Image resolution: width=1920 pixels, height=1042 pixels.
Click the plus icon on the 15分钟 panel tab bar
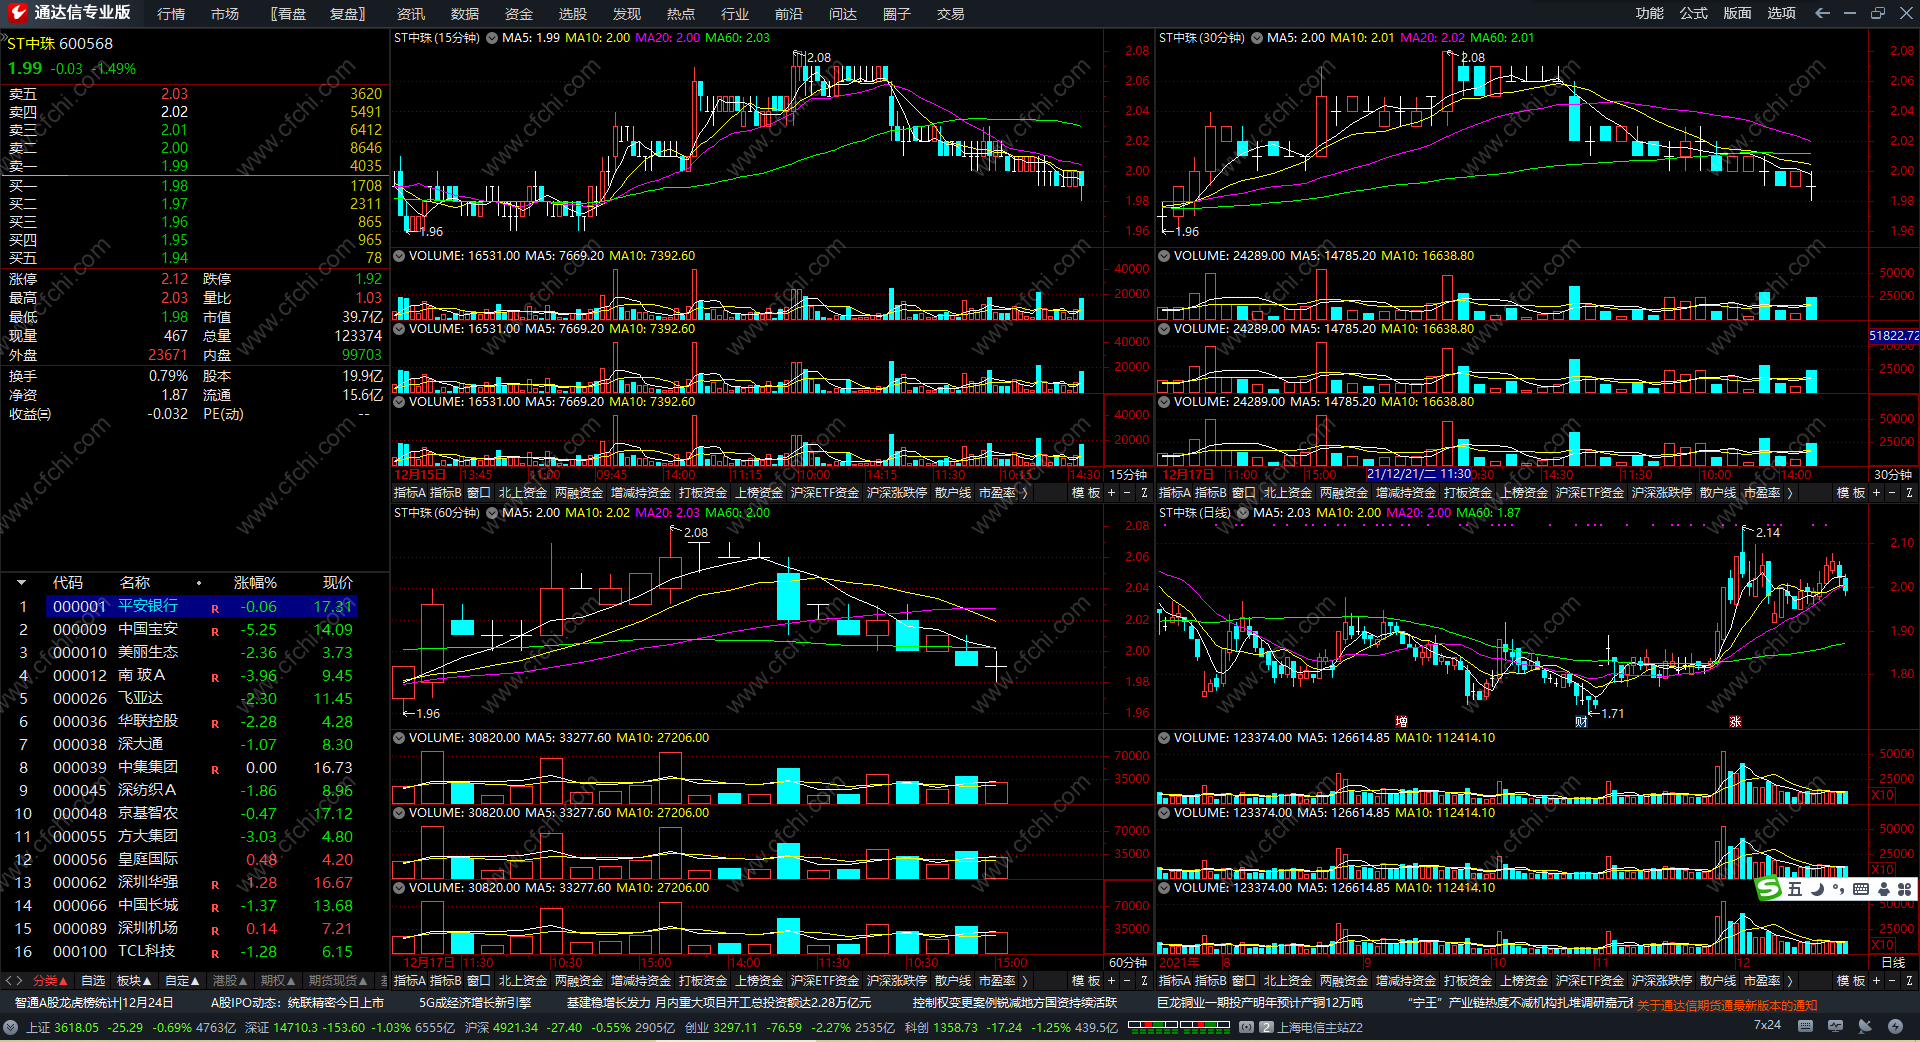pos(1111,493)
